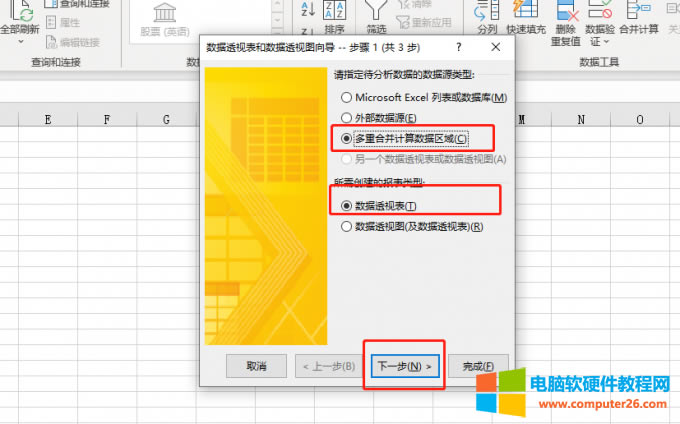680x424 pixels.
Task: Select Microsoft Excel list or database option
Action: pos(347,98)
